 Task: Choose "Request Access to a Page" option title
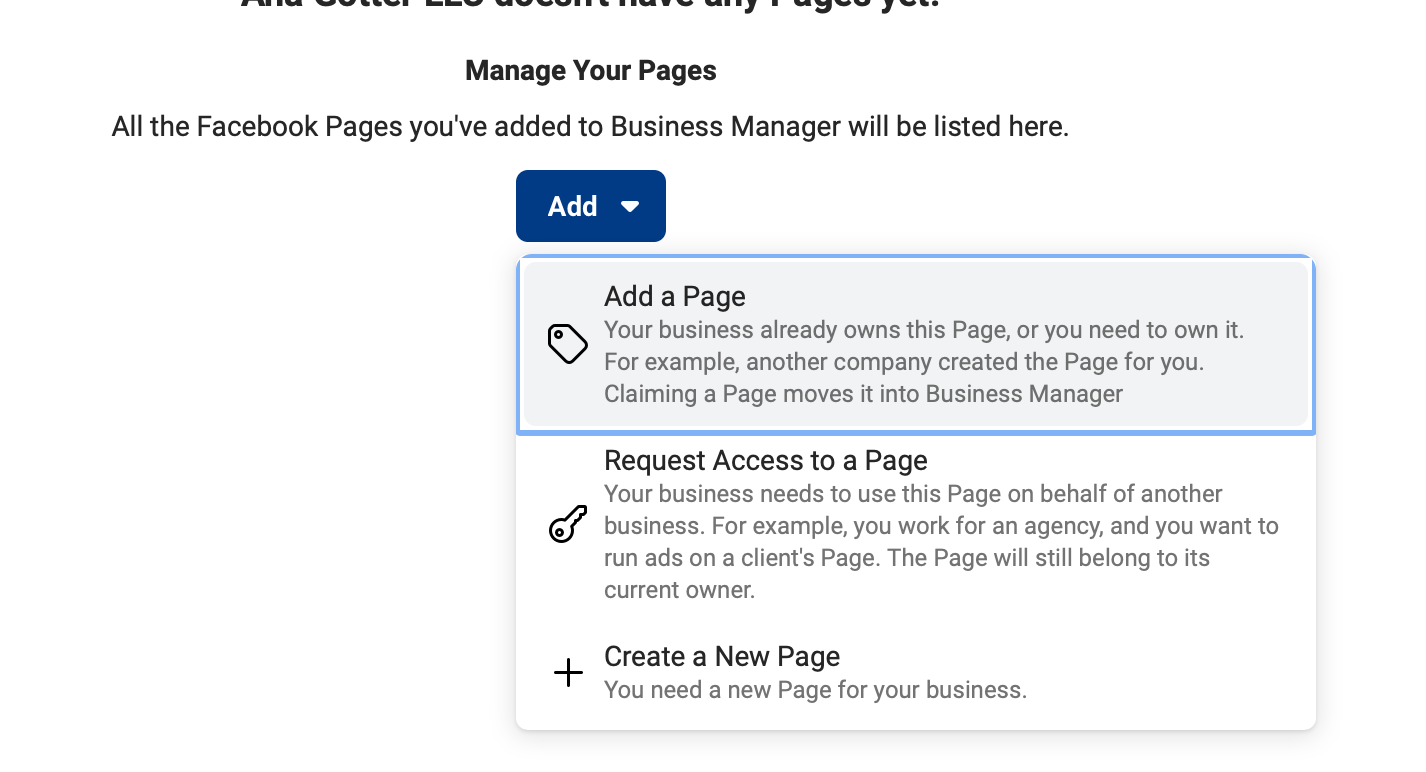click(765, 461)
